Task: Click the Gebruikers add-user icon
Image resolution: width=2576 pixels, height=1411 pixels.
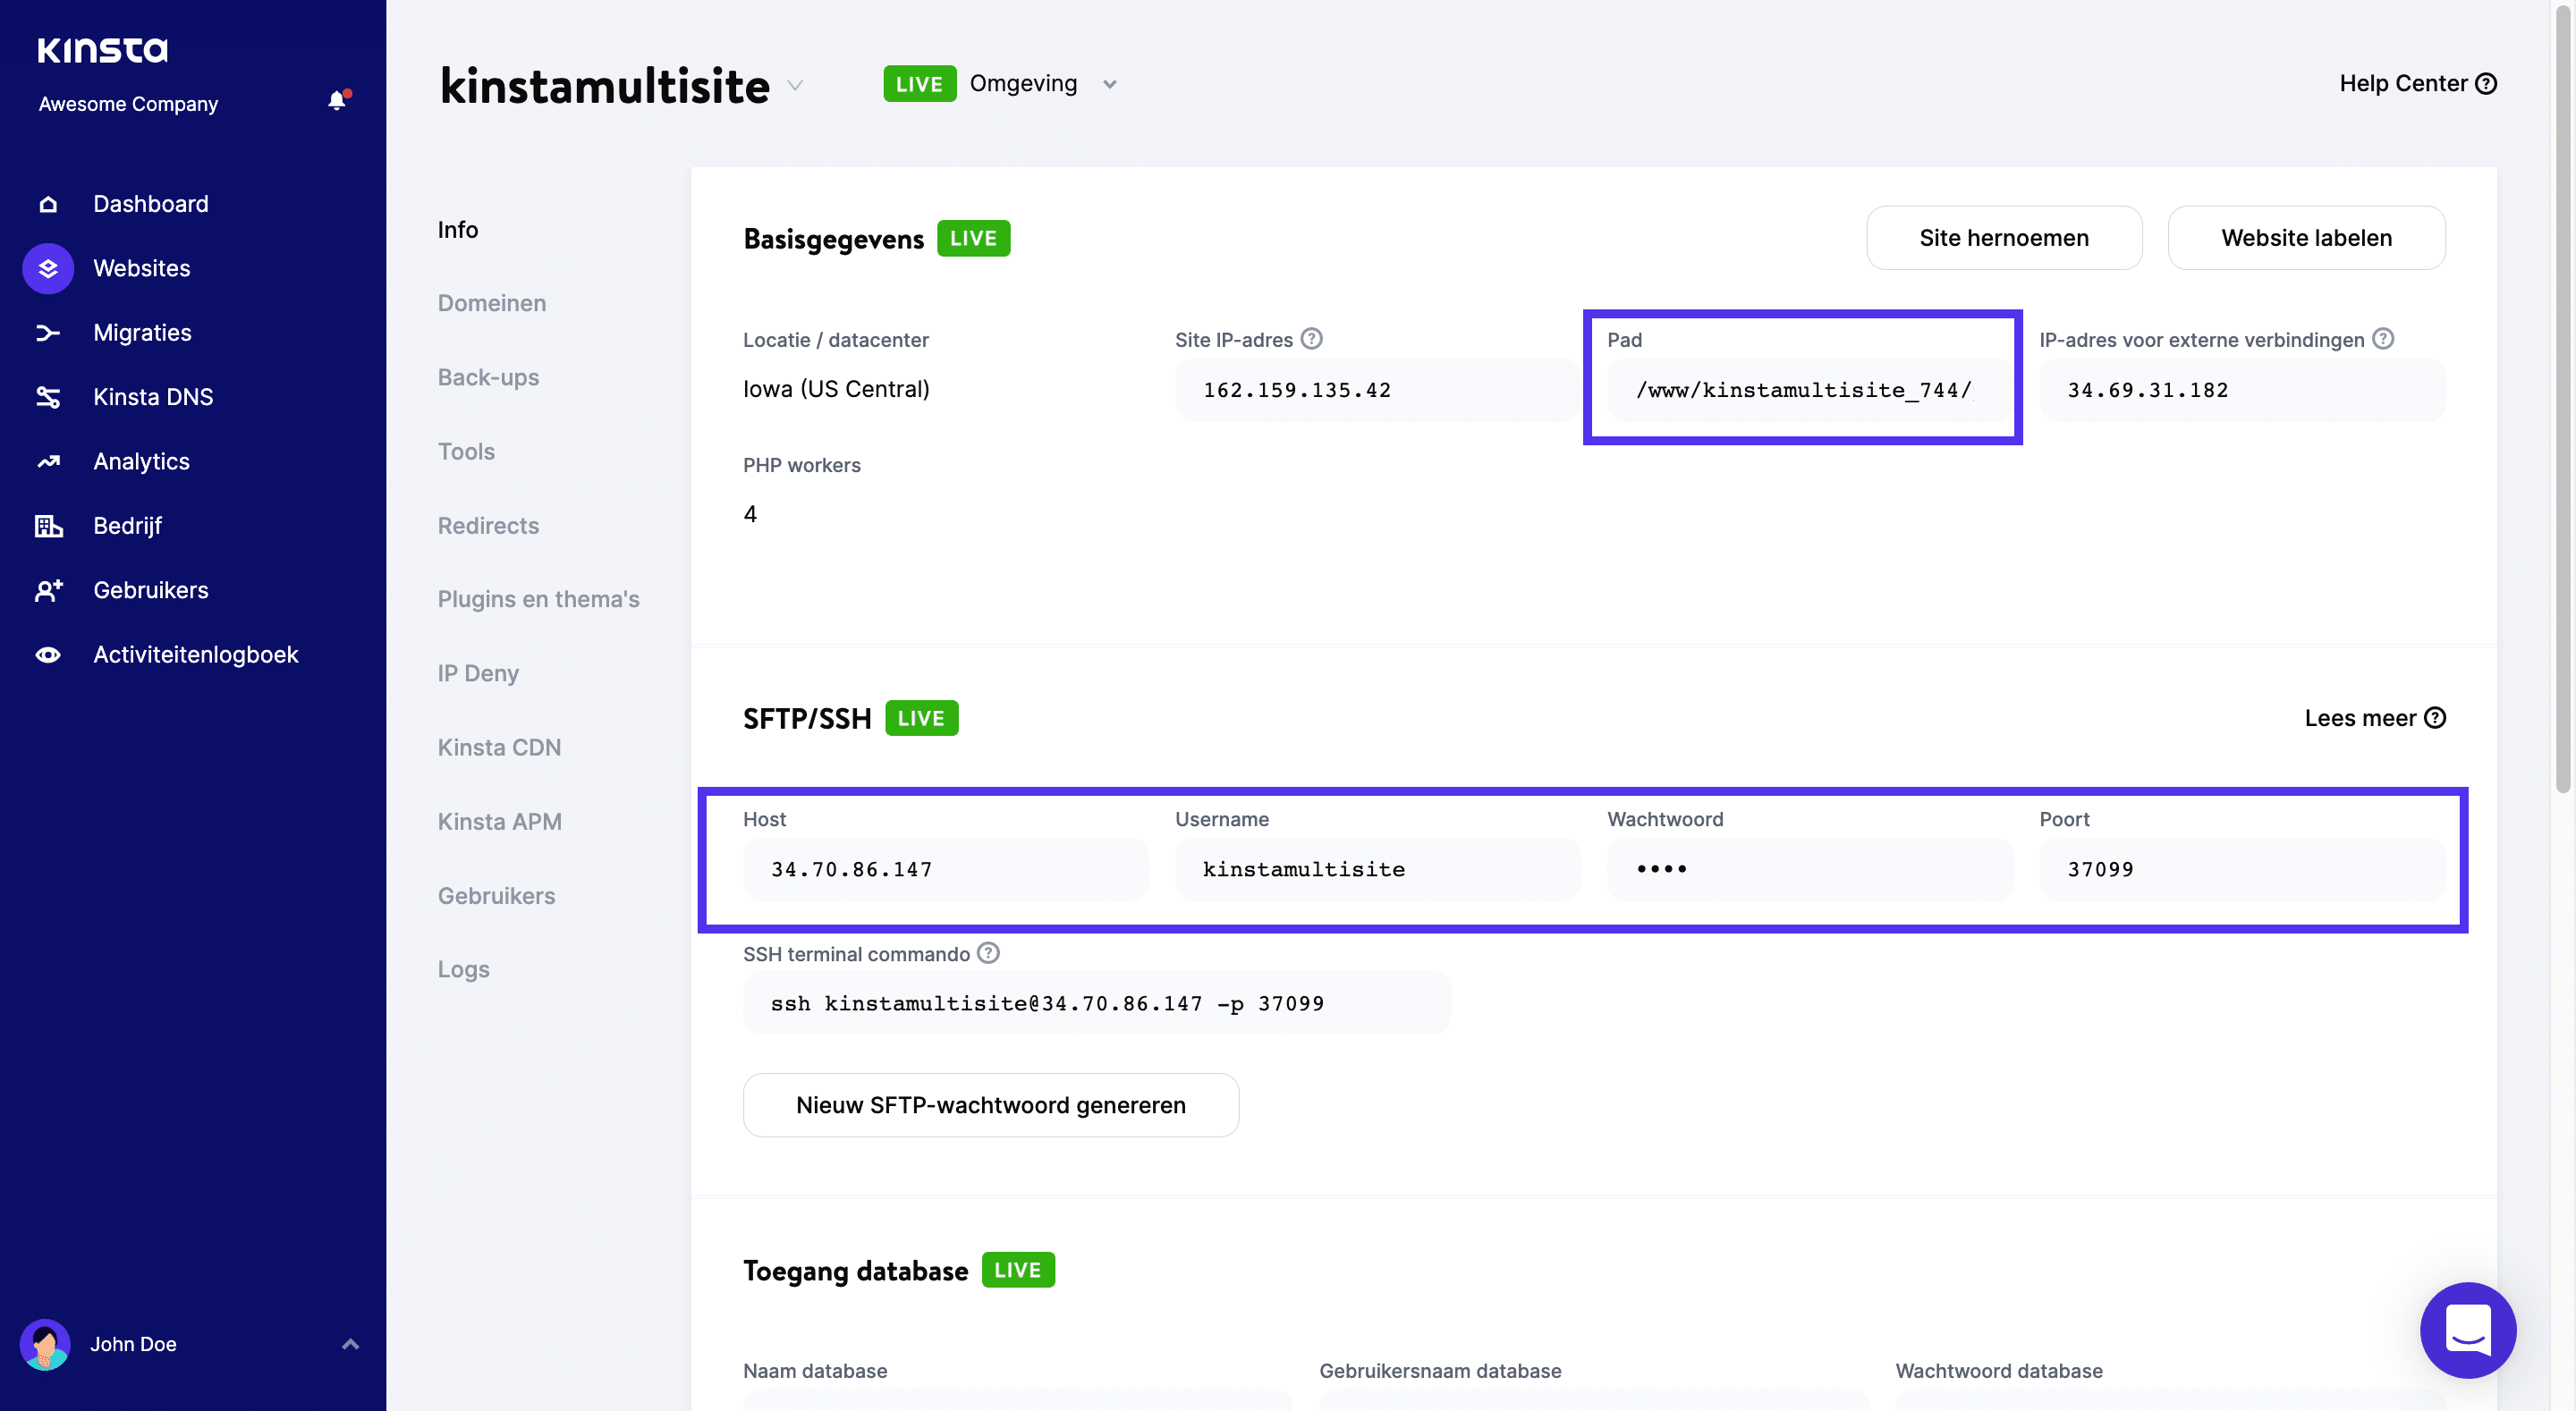Action: (48, 590)
